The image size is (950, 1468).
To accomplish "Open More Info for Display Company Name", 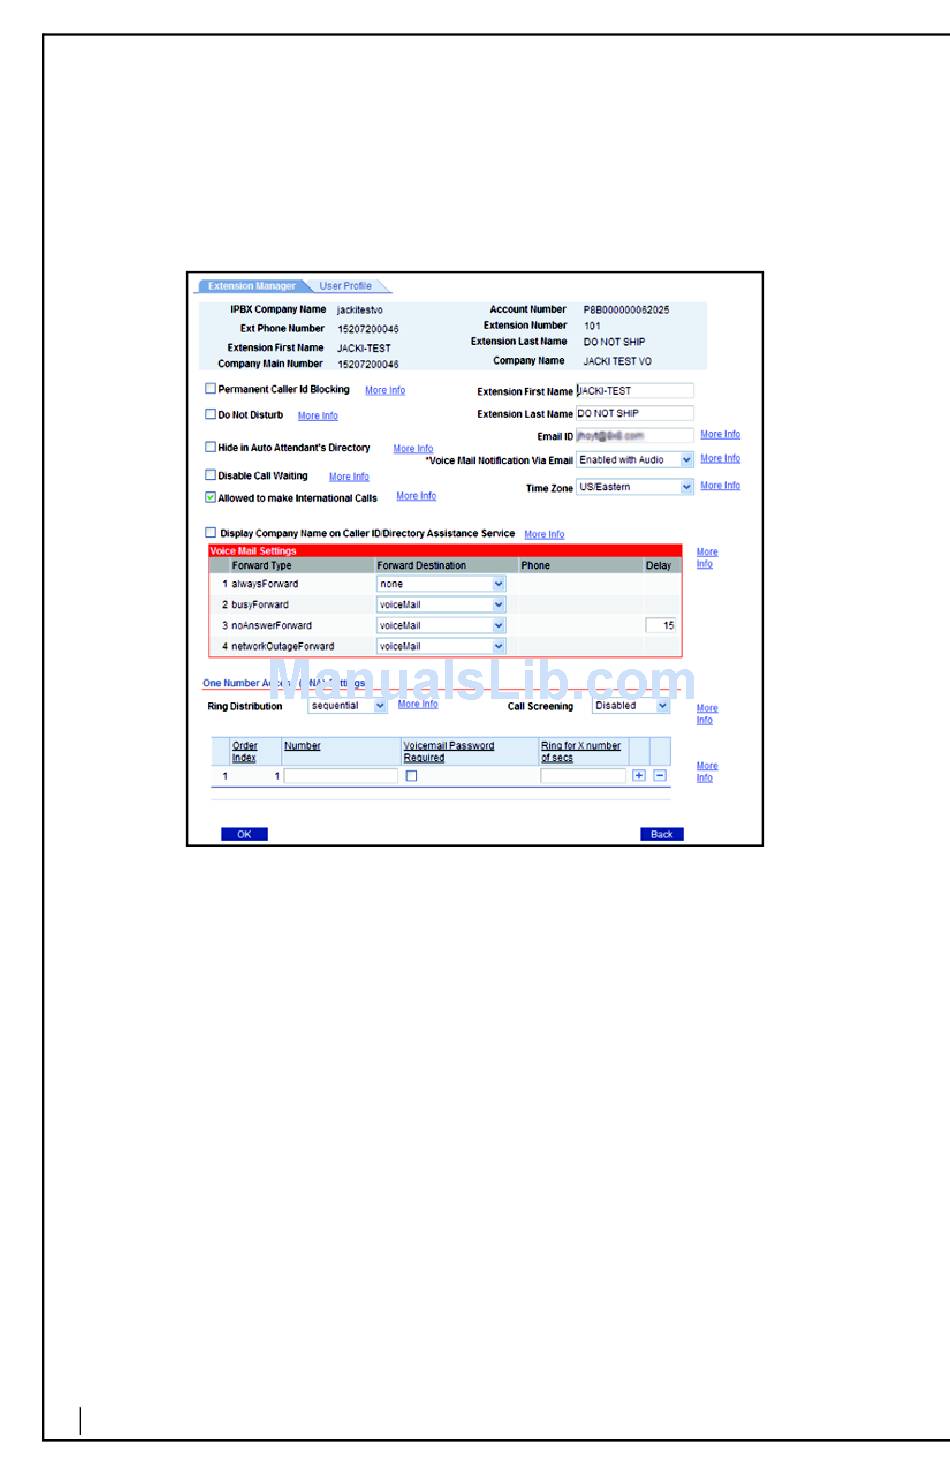I will point(544,535).
